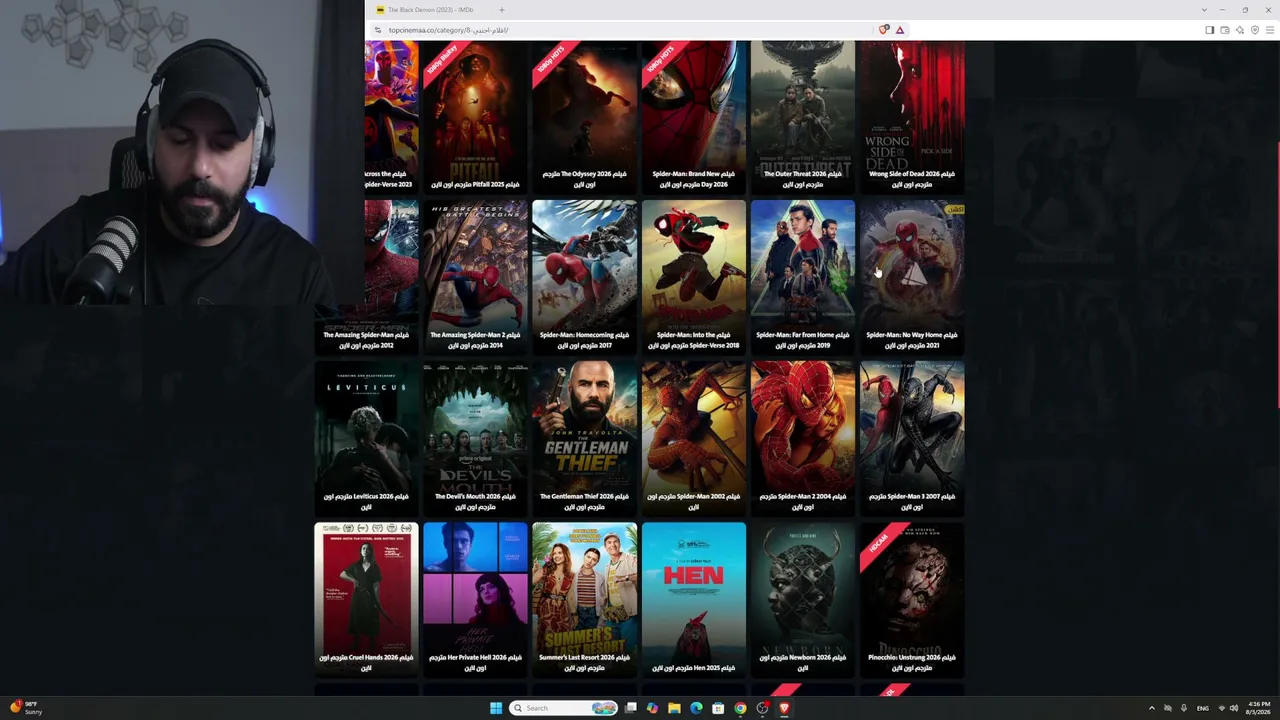
Task: Expand the tab search chevron
Action: pyautogui.click(x=1204, y=10)
